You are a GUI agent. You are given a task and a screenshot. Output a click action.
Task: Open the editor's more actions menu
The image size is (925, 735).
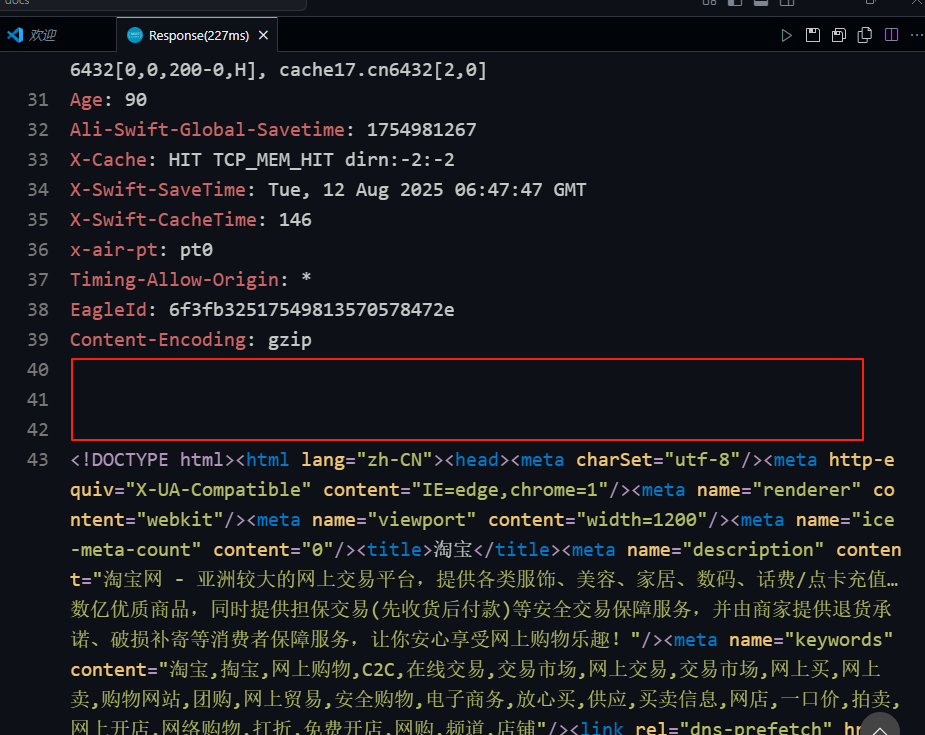[917, 35]
